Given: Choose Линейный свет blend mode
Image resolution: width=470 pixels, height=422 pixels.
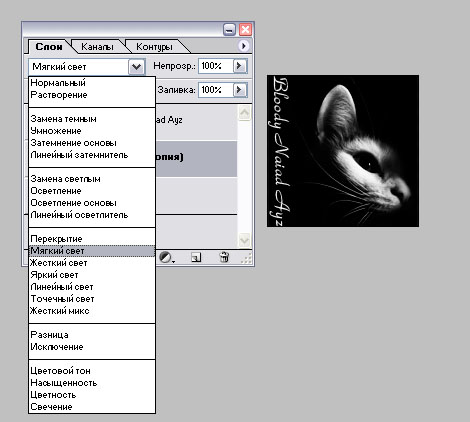Looking at the screenshot, I should click(x=92, y=287).
